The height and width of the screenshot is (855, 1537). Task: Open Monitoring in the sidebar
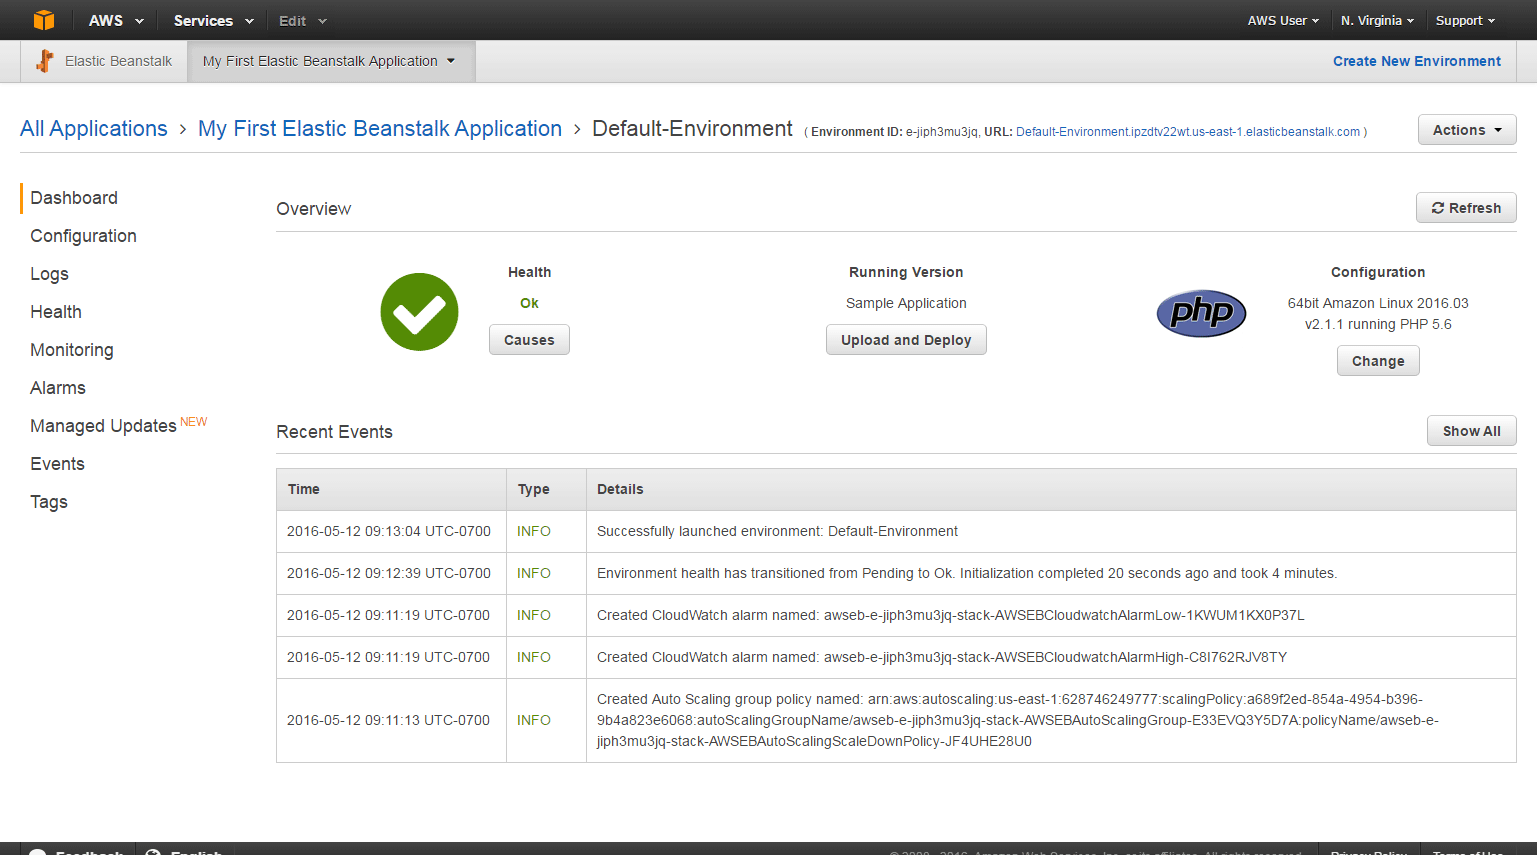point(72,350)
